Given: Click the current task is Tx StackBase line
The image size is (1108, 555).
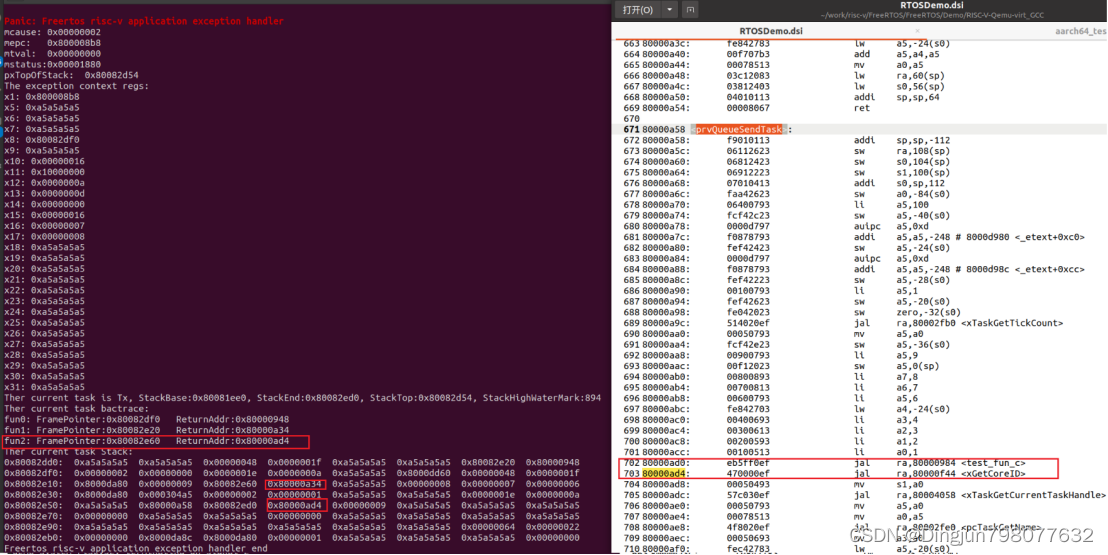Looking at the screenshot, I should (x=302, y=397).
